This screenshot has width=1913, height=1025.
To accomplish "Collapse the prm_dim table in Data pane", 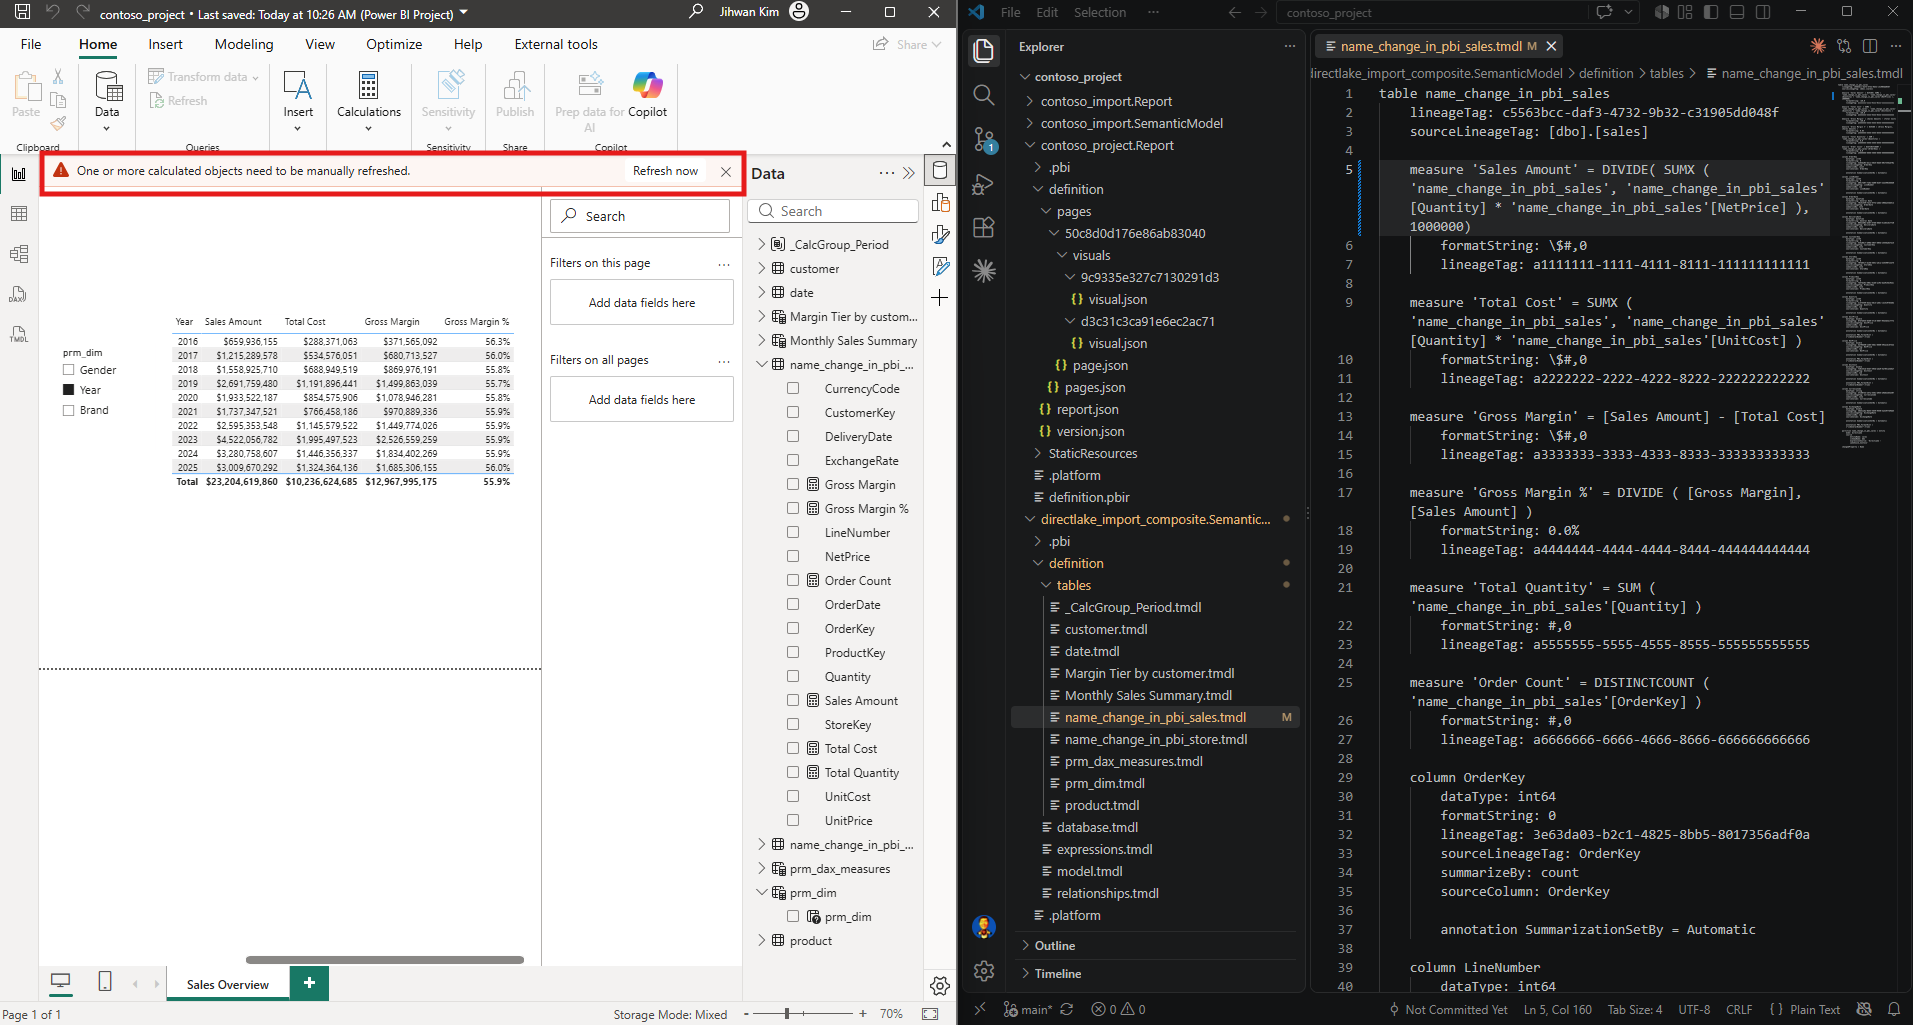I will tap(762, 892).
